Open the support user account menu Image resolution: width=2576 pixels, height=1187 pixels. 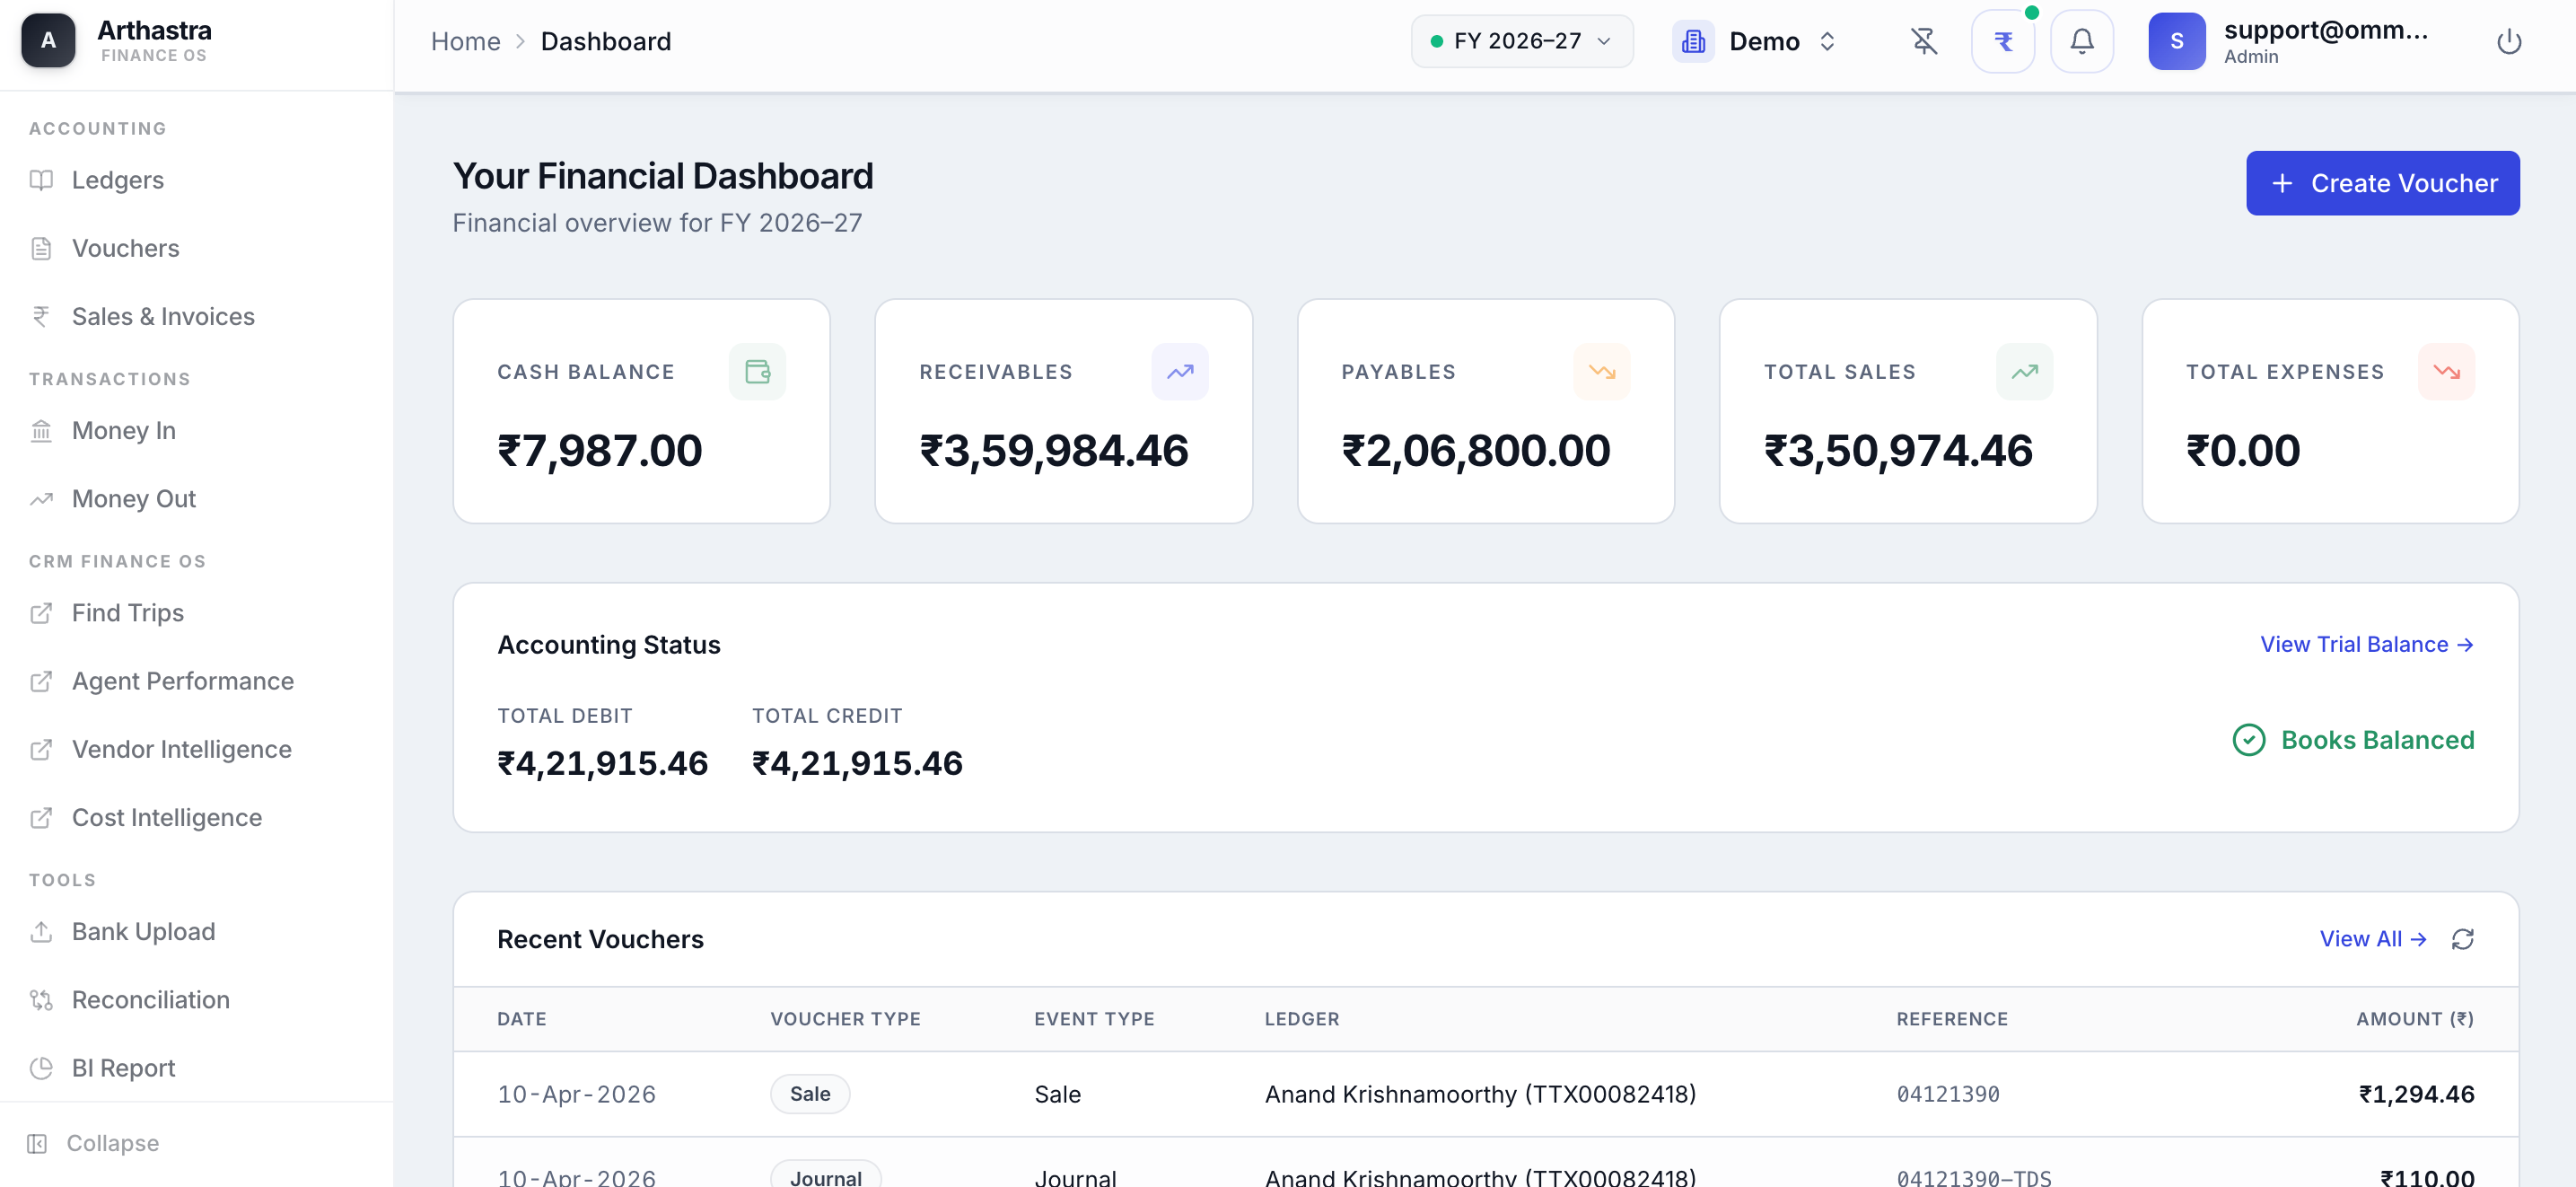(2290, 41)
